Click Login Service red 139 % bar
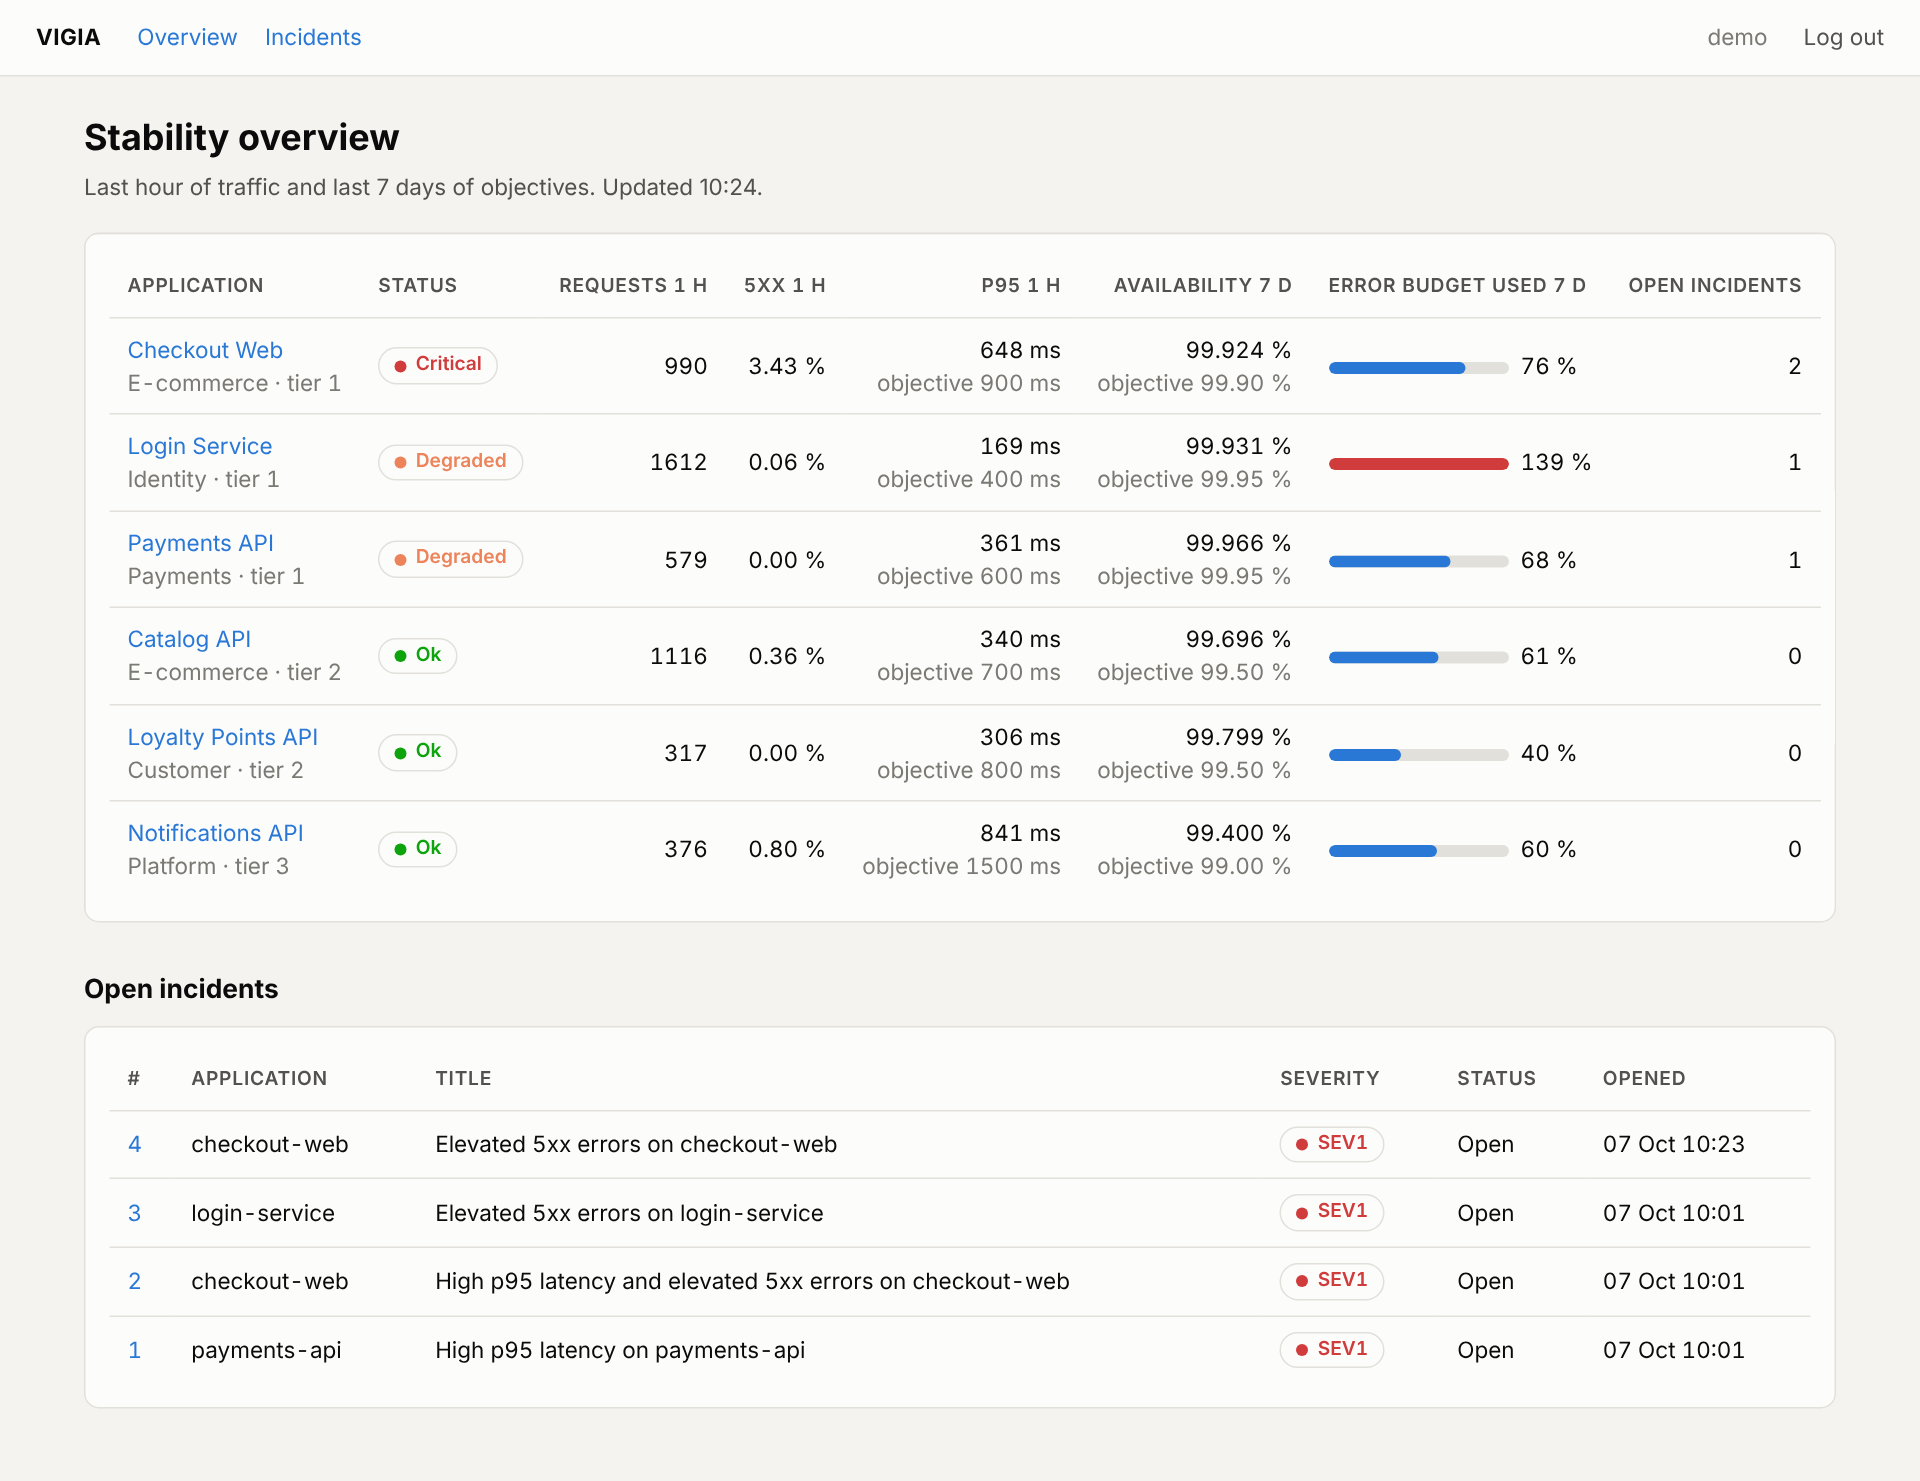This screenshot has width=1920, height=1481. tap(1418, 463)
